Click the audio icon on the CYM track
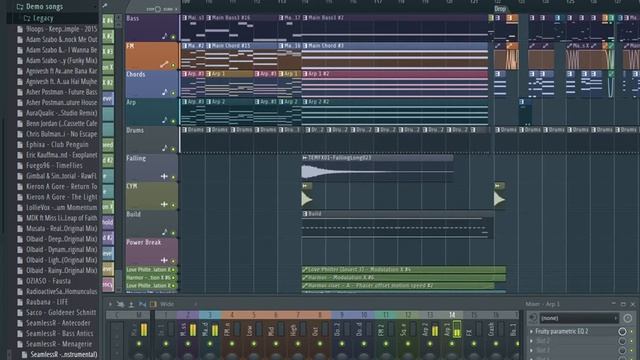The height and width of the screenshot is (360, 640). point(164,204)
